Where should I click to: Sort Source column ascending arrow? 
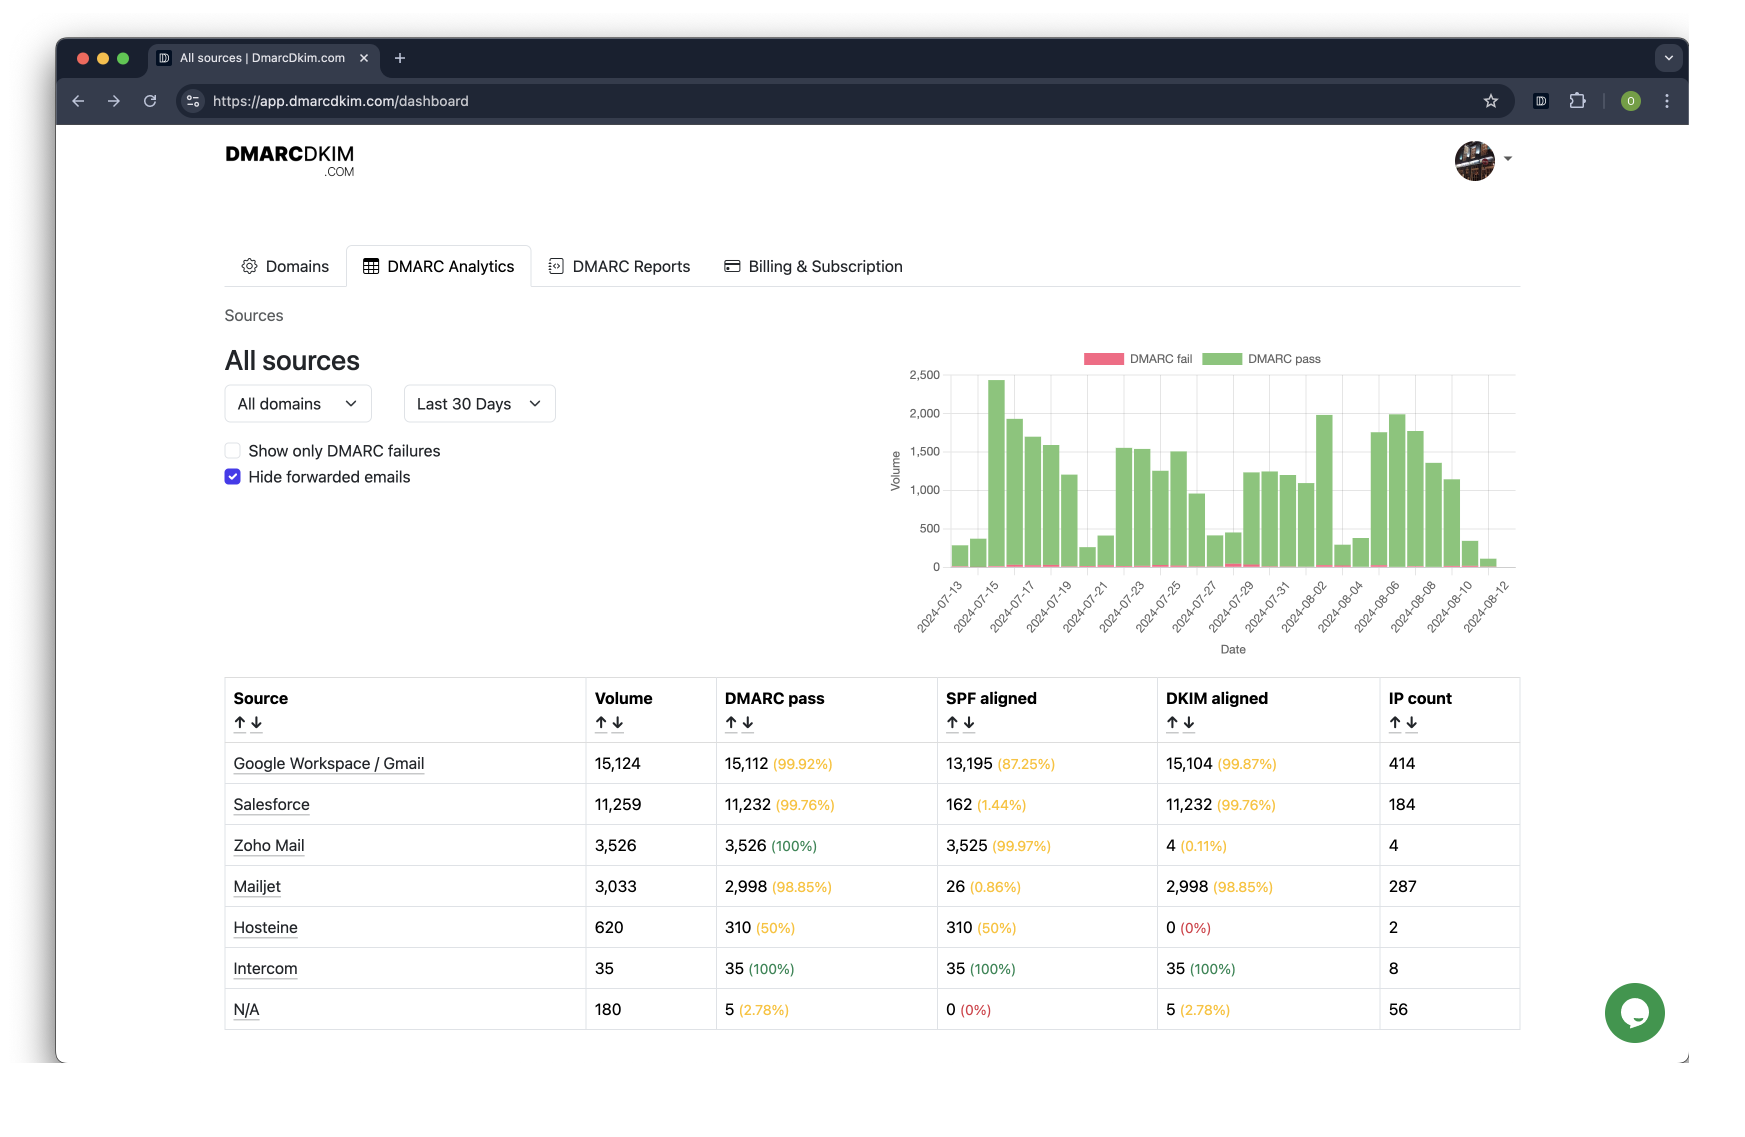coord(240,723)
